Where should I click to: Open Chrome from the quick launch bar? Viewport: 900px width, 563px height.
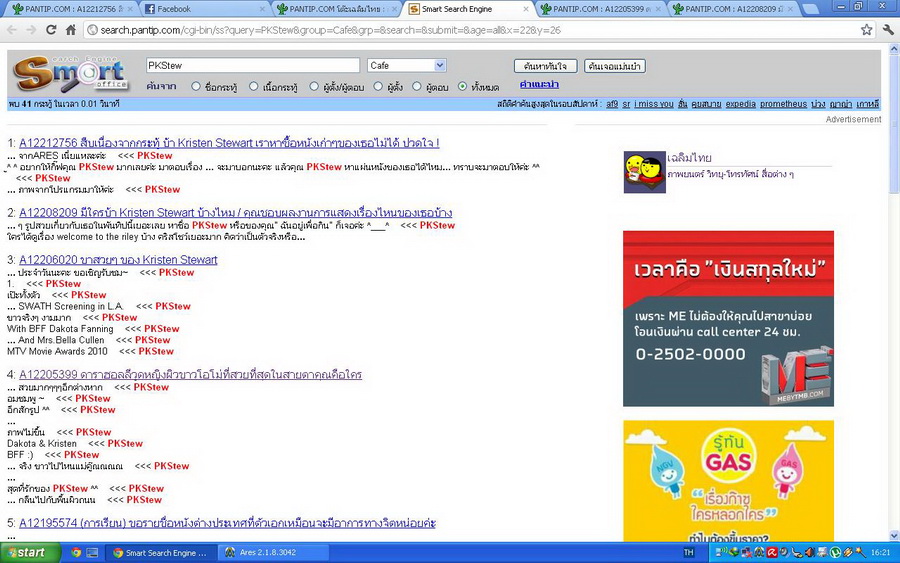click(x=76, y=553)
